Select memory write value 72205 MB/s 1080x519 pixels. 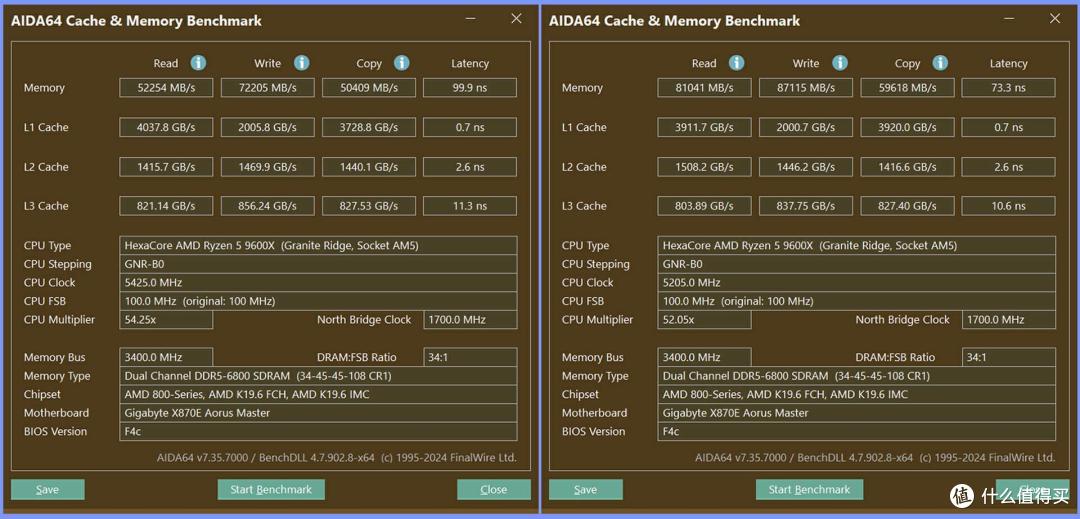pos(268,87)
